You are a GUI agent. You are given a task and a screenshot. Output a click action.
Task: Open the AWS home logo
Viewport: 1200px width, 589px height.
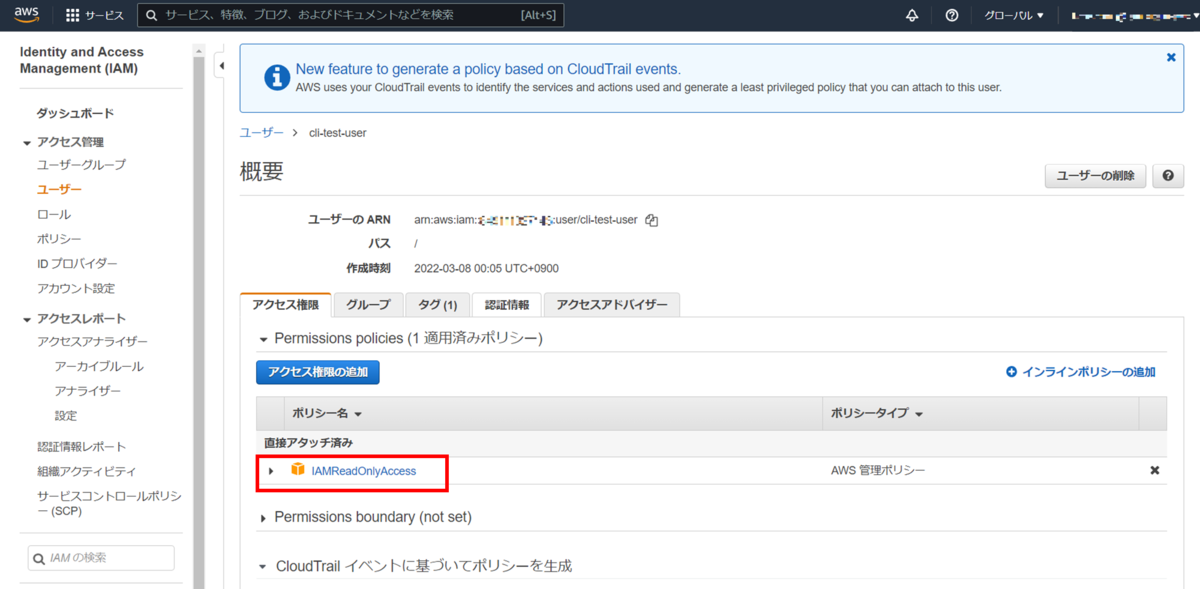coord(26,15)
